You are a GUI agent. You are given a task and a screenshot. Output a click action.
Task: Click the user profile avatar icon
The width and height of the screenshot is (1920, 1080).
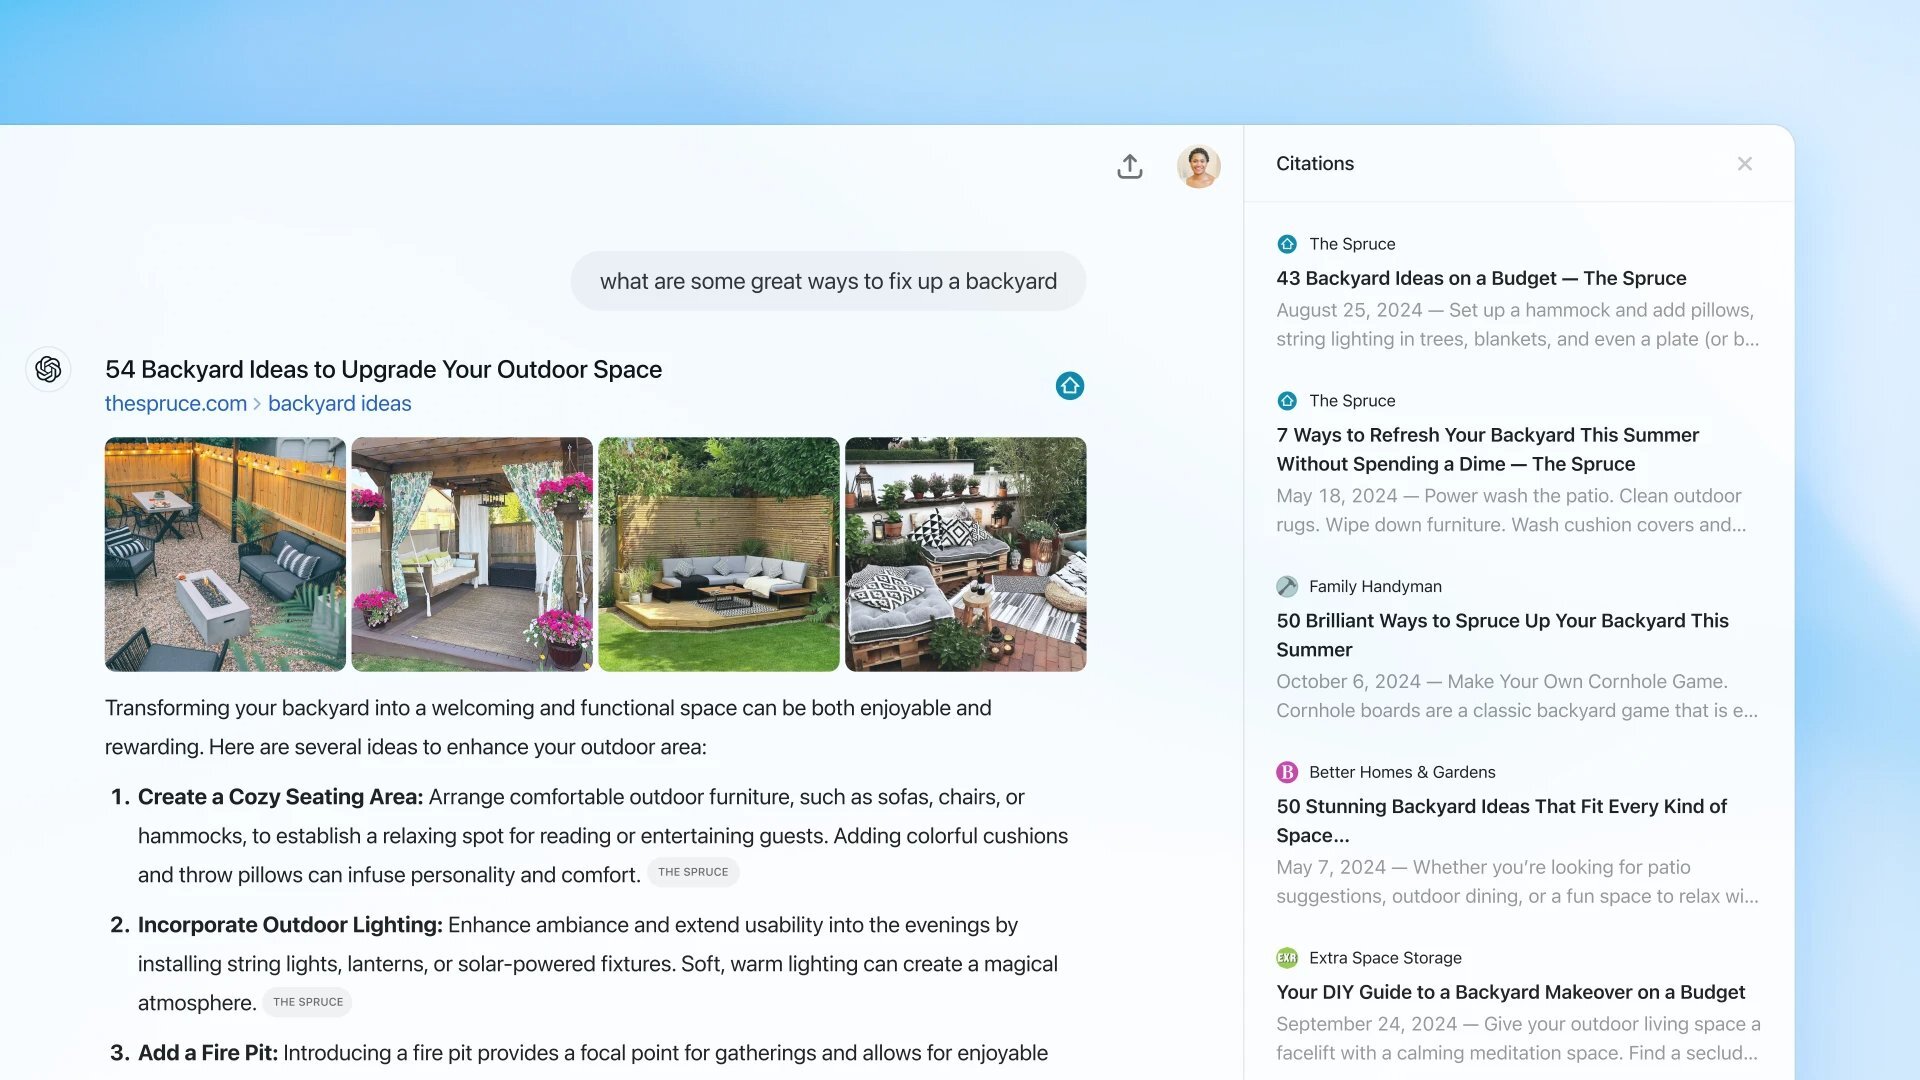pyautogui.click(x=1197, y=166)
